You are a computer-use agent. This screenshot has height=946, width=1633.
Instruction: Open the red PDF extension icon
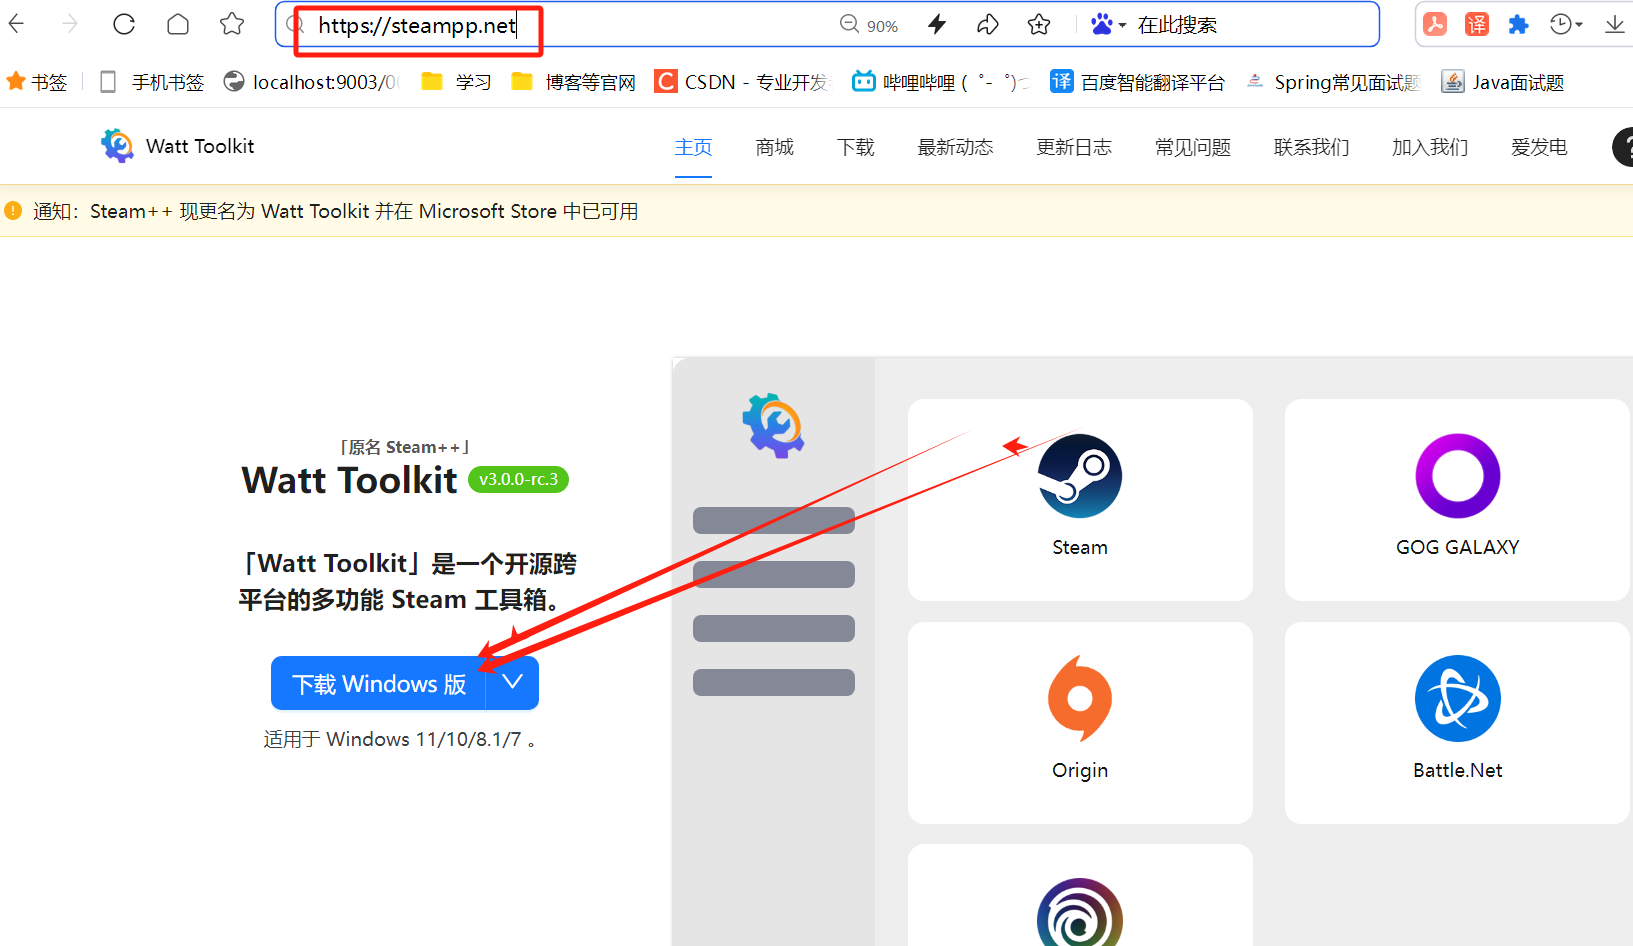point(1435,25)
